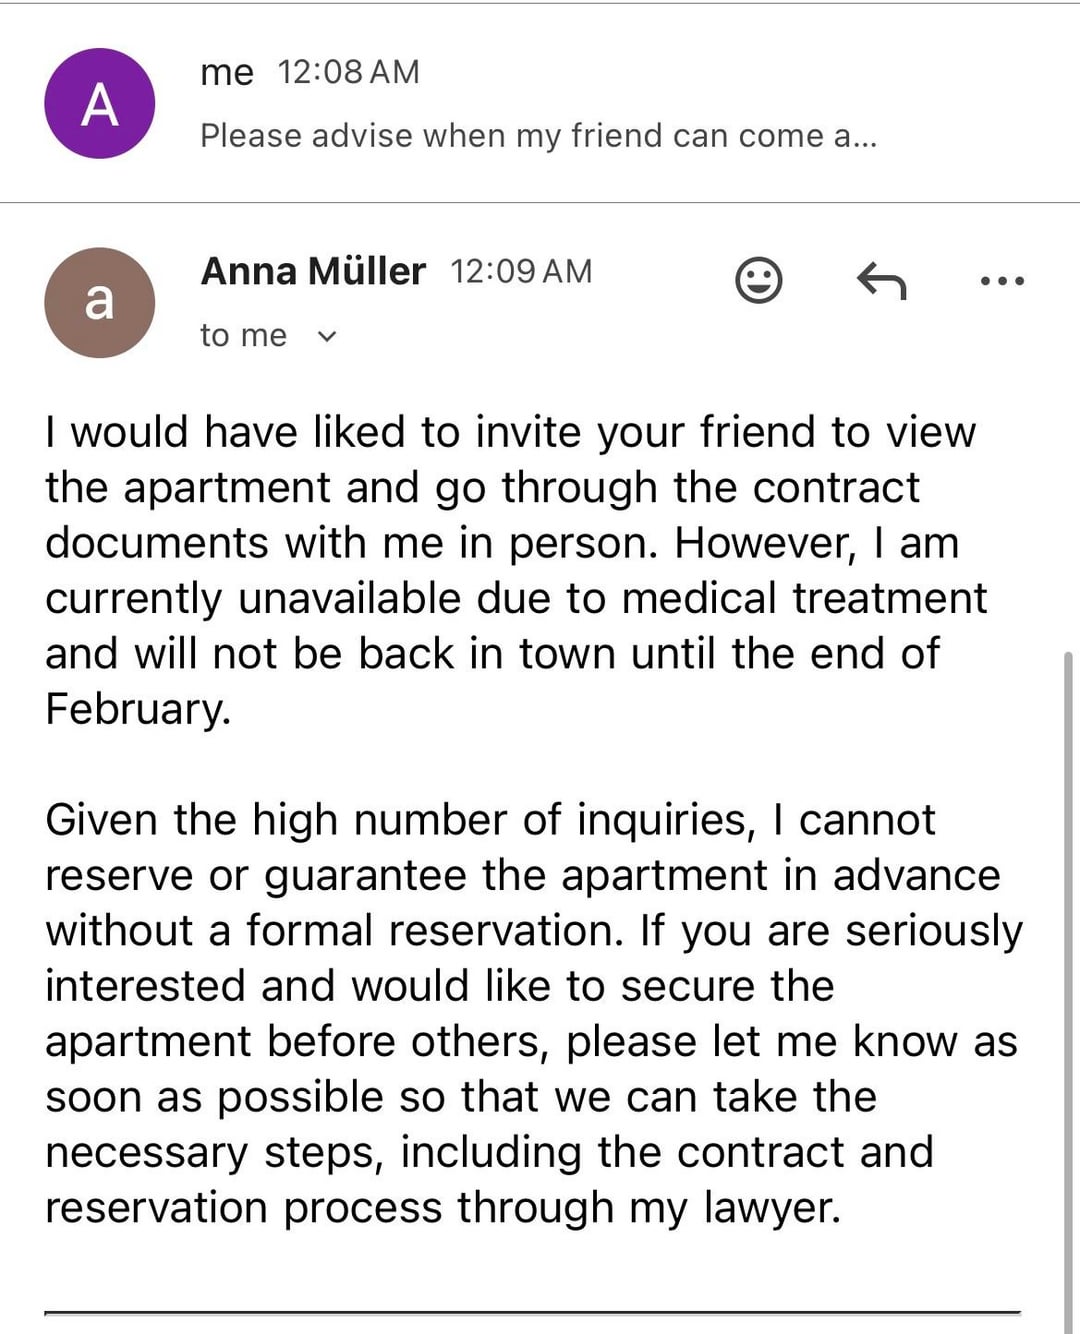Add an emoji reaction to Anna's email
This screenshot has height=1334, width=1080.
tap(758, 280)
